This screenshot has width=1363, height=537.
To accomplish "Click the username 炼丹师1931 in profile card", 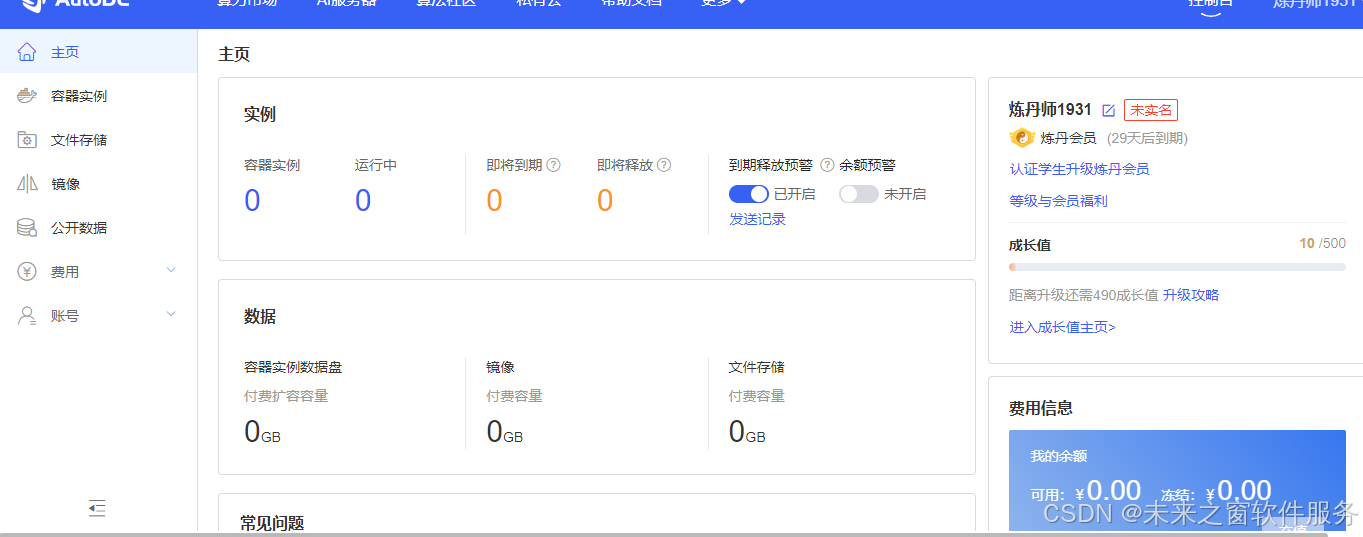I will (1050, 109).
